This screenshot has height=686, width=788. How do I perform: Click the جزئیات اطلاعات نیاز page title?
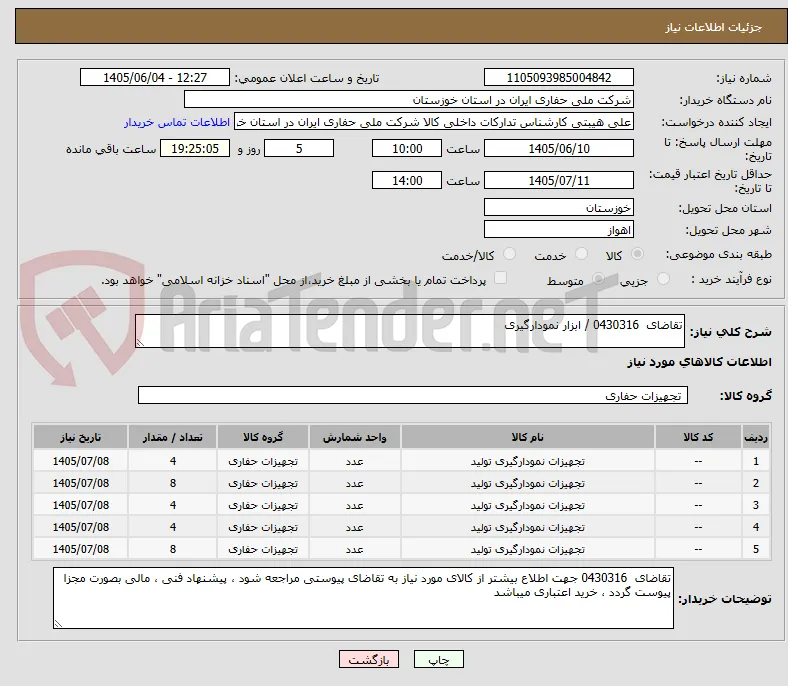coord(714,27)
